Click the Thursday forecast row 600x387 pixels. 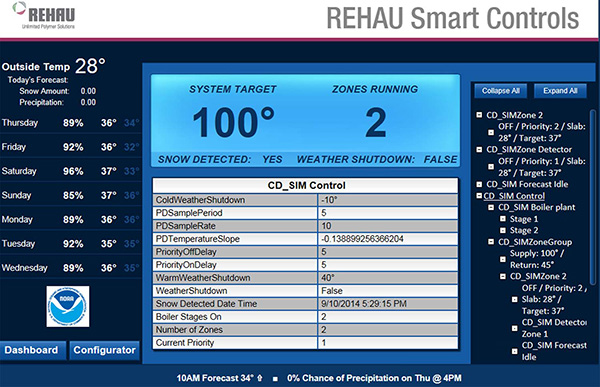pyautogui.click(x=71, y=123)
